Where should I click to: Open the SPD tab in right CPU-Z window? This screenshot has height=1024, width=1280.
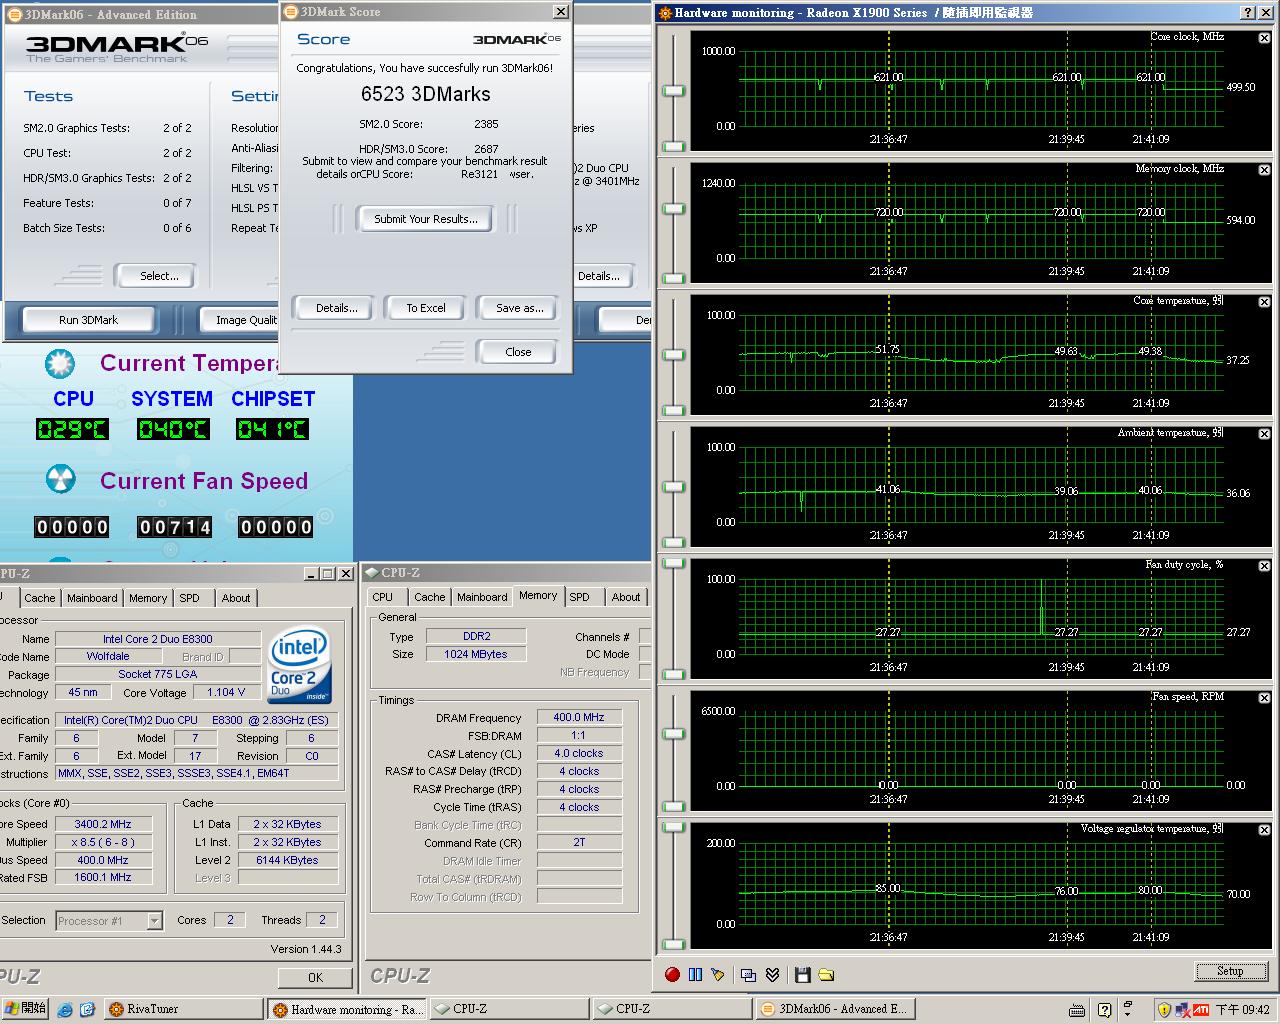(579, 597)
